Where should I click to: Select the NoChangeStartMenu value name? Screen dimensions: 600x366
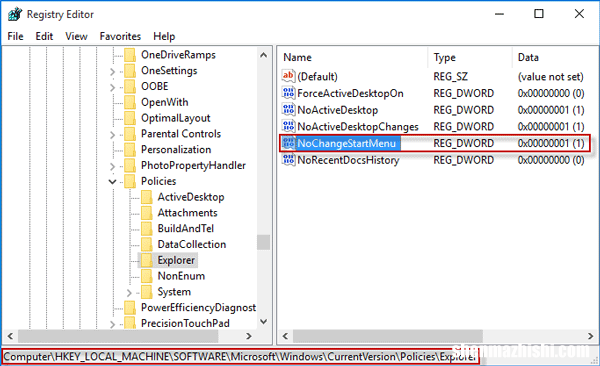coord(347,143)
